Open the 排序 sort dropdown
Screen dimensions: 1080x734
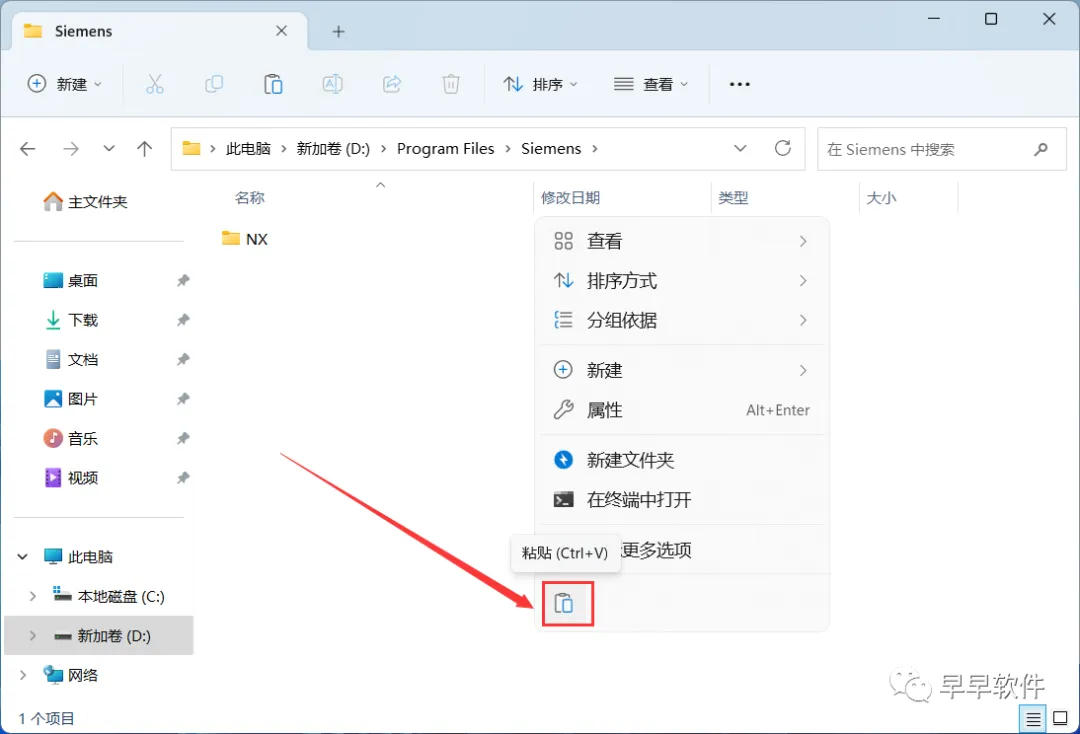(x=541, y=84)
